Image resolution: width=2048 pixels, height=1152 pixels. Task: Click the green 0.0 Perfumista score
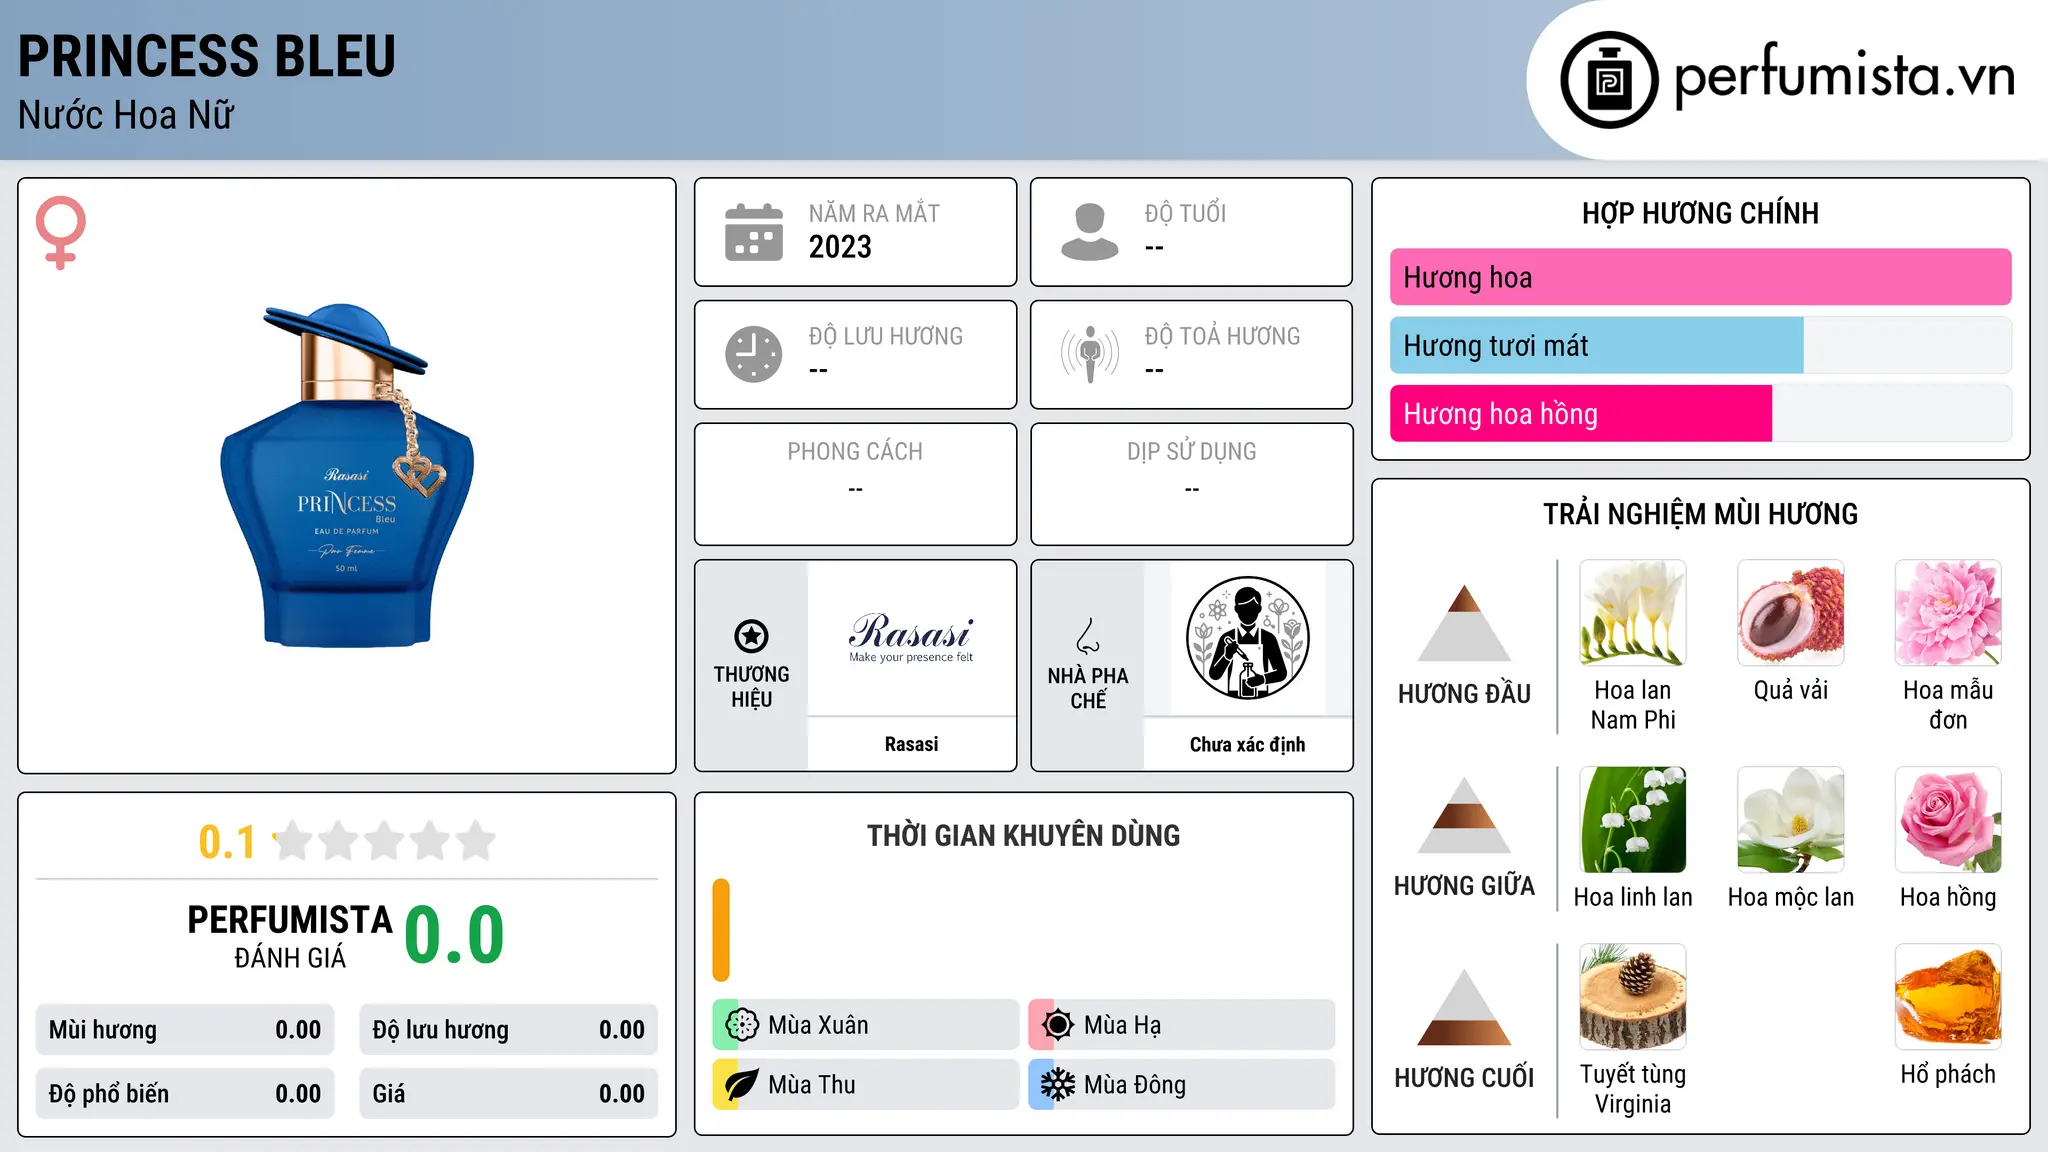(454, 936)
